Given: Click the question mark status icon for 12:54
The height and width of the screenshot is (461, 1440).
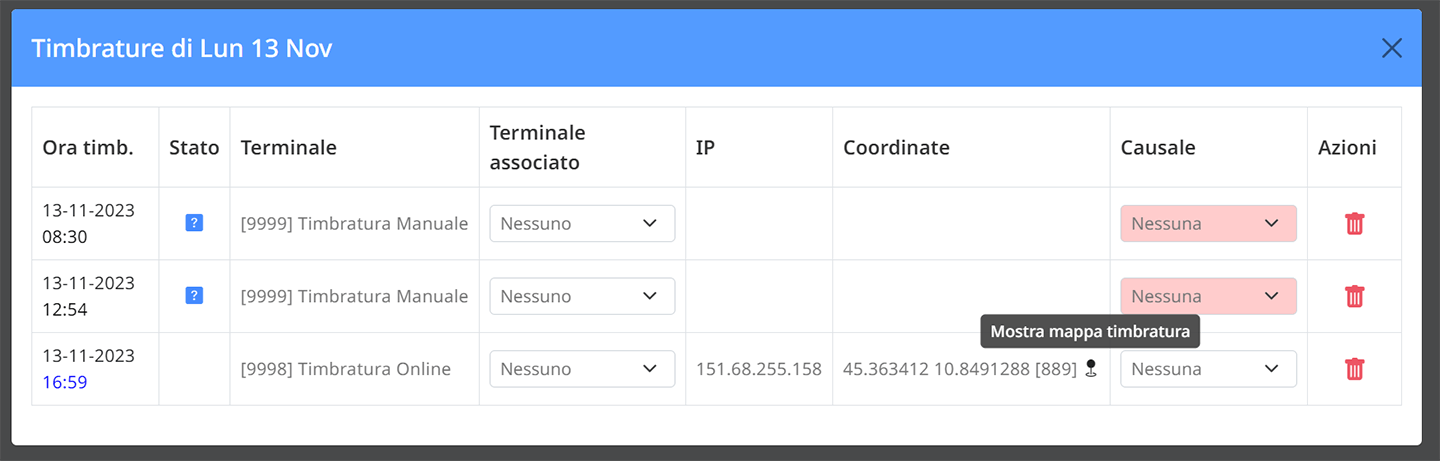Looking at the screenshot, I should point(194,296).
